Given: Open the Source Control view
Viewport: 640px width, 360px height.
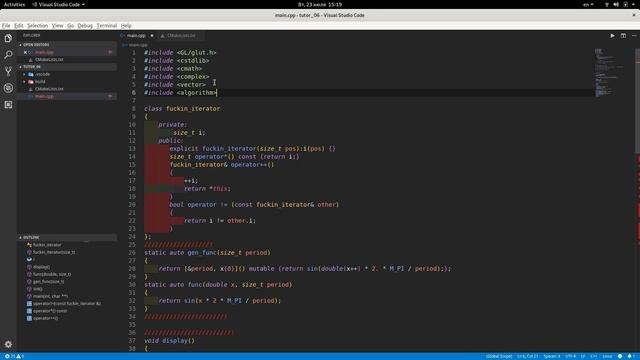Looking at the screenshot, I should [8, 71].
